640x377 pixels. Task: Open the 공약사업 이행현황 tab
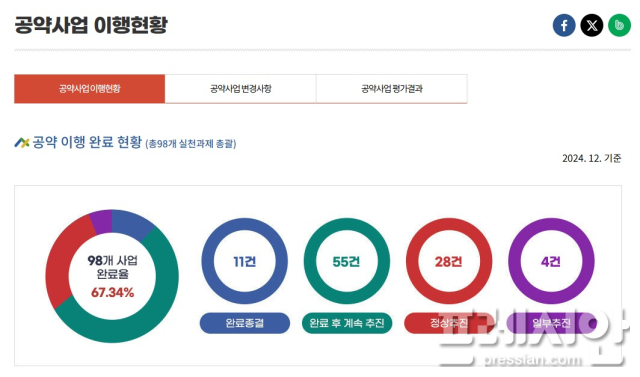[x=89, y=89]
